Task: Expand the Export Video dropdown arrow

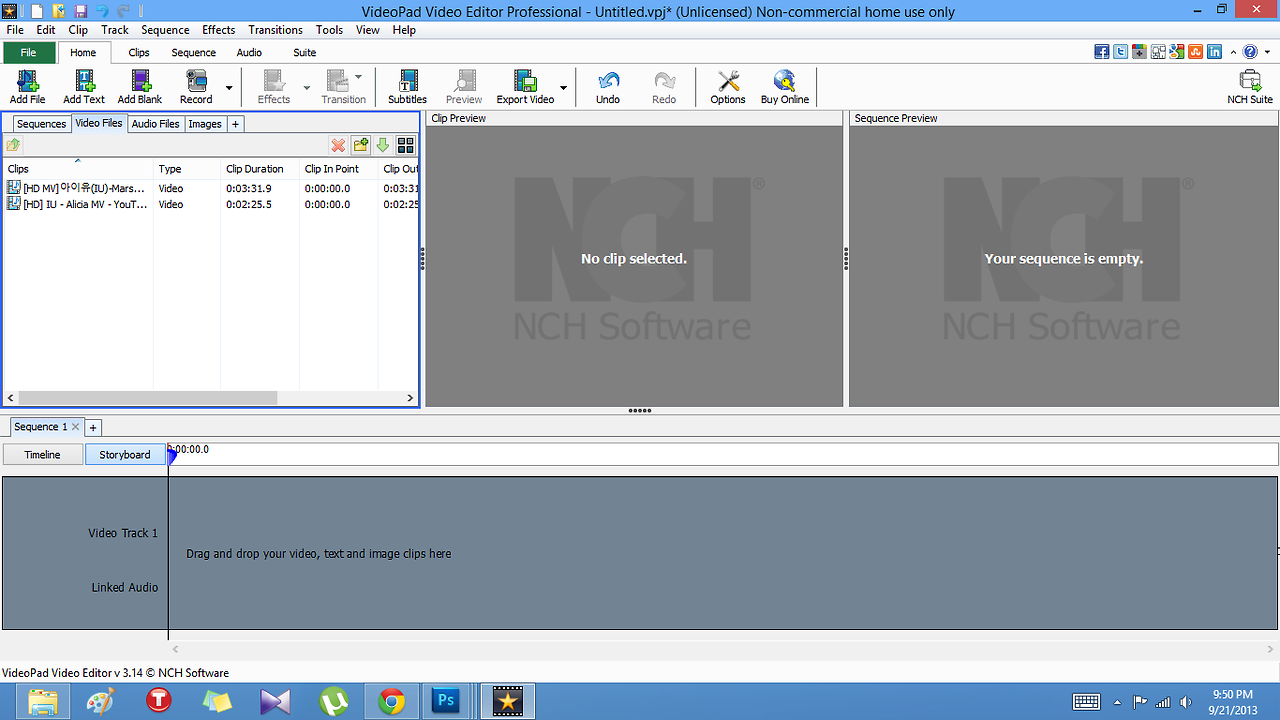Action: 563,88
